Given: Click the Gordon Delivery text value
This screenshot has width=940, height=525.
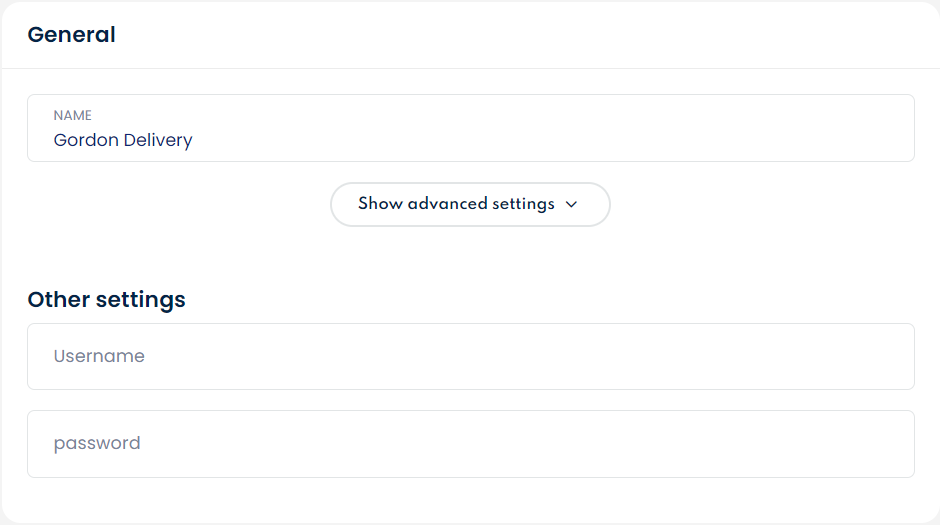Looking at the screenshot, I should (x=123, y=140).
